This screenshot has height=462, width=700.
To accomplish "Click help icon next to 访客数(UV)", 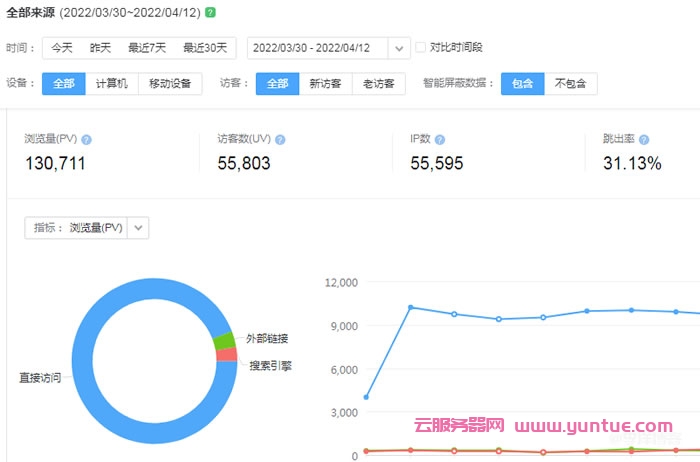I will coord(279,140).
